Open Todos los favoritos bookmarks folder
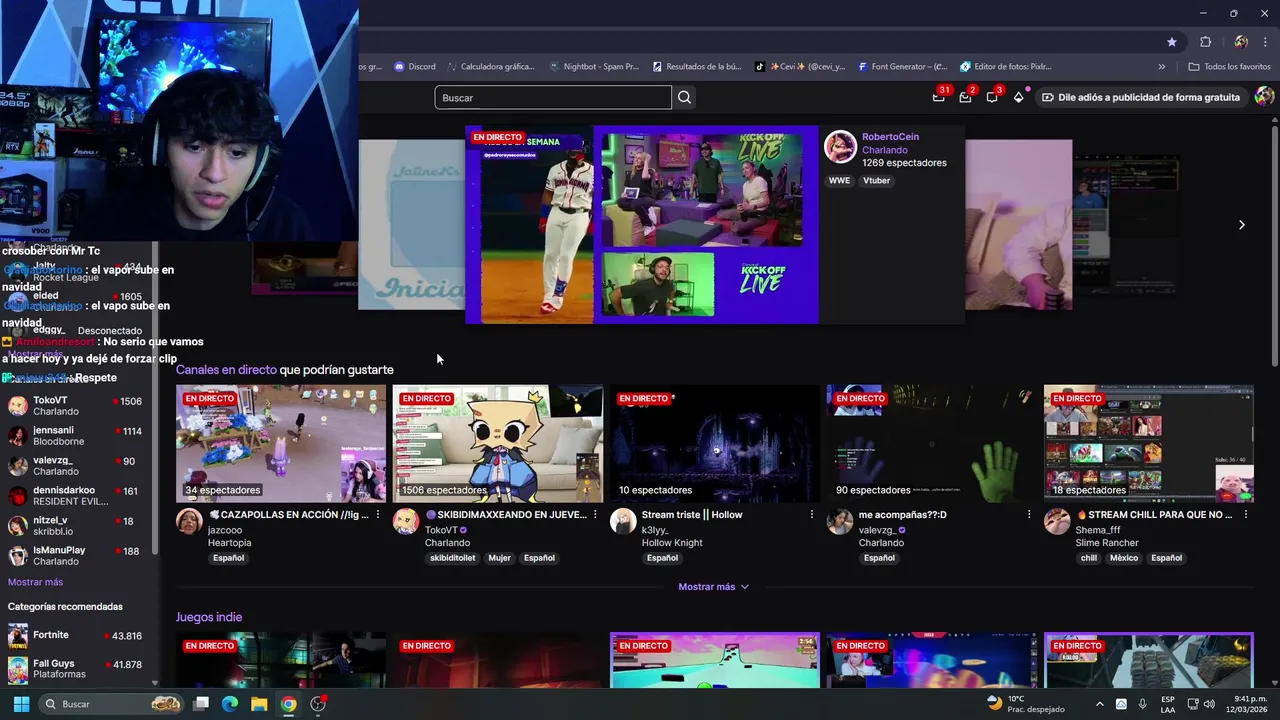Viewport: 1280px width, 720px height. tap(1229, 67)
